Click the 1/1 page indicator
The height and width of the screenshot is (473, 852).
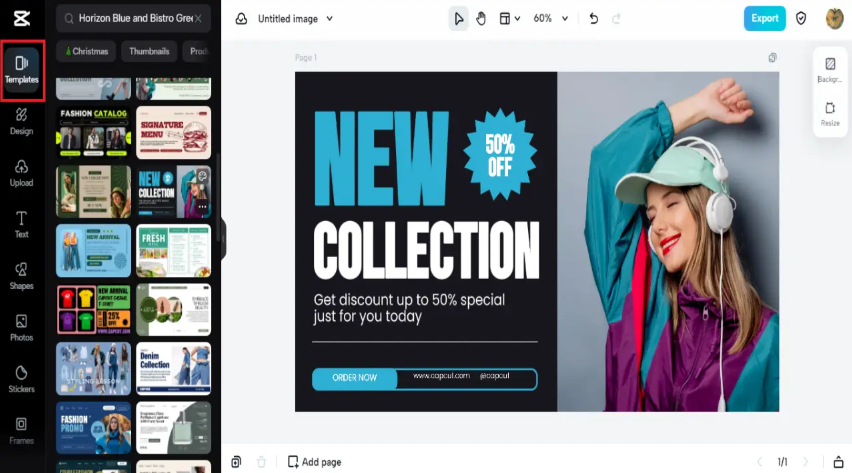(782, 462)
